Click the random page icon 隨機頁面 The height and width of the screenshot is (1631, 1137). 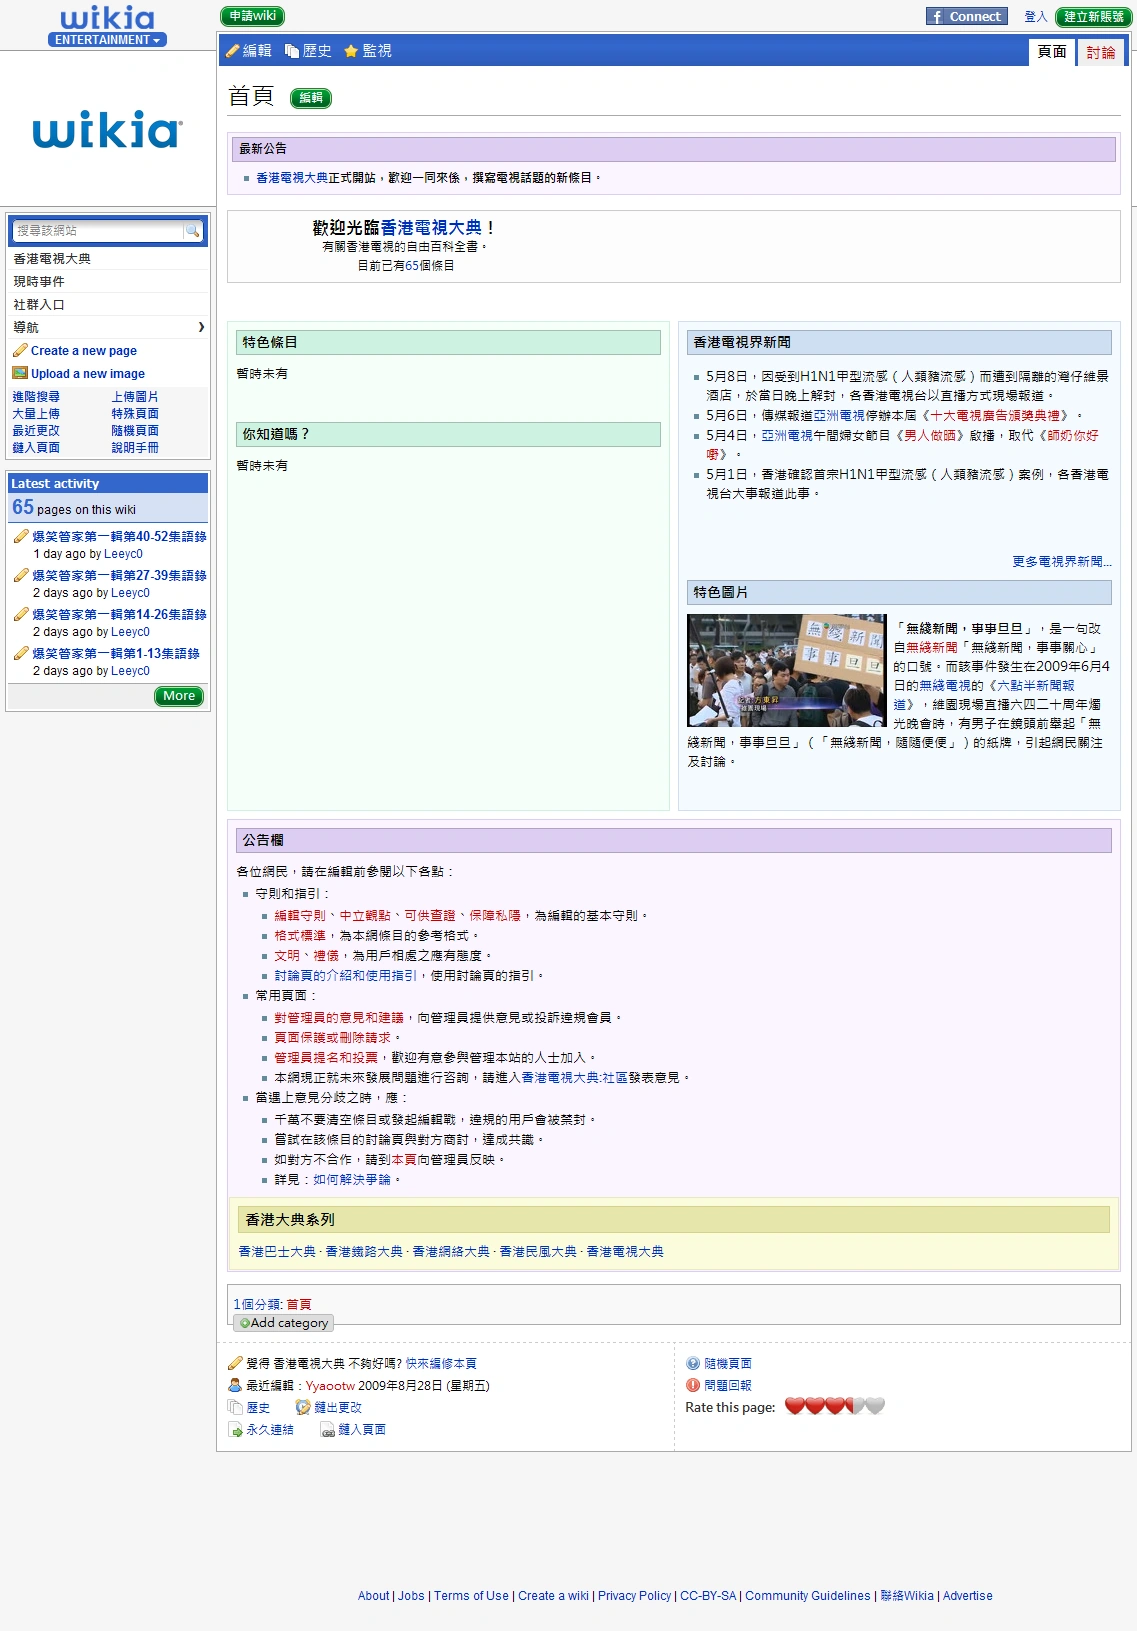(693, 1364)
